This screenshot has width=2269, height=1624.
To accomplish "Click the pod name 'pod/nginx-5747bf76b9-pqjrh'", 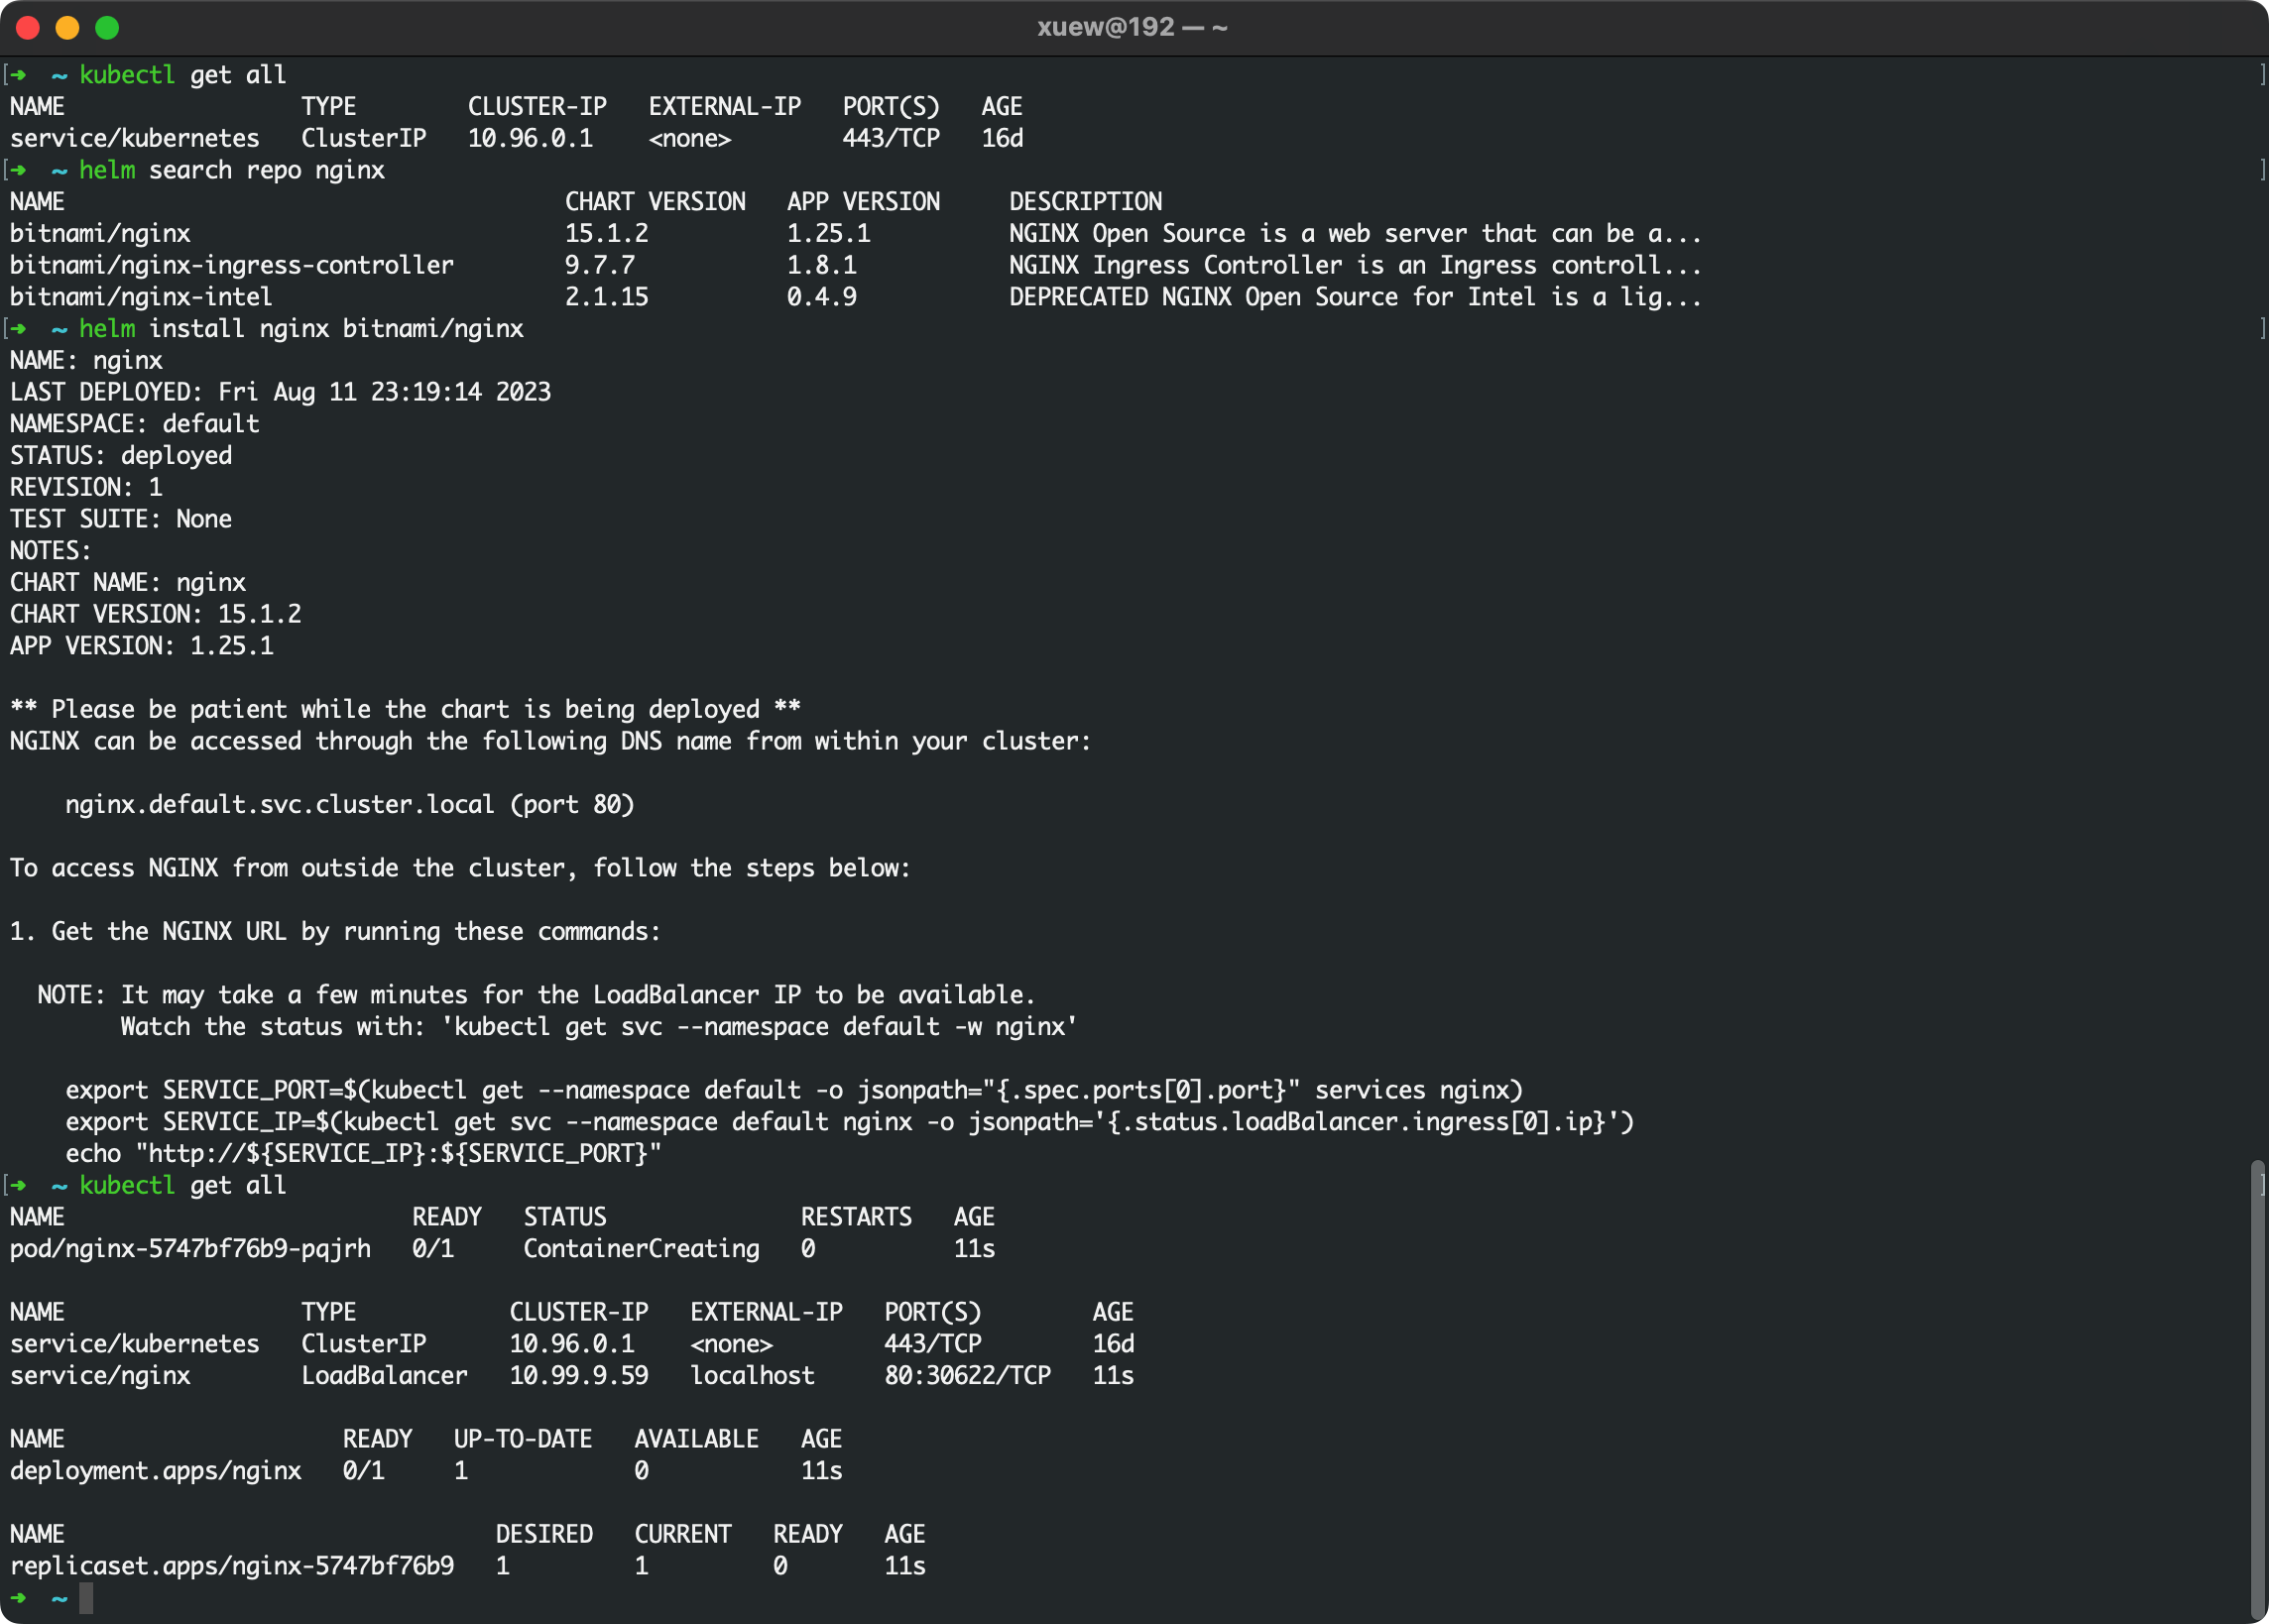I will 190,1249.
